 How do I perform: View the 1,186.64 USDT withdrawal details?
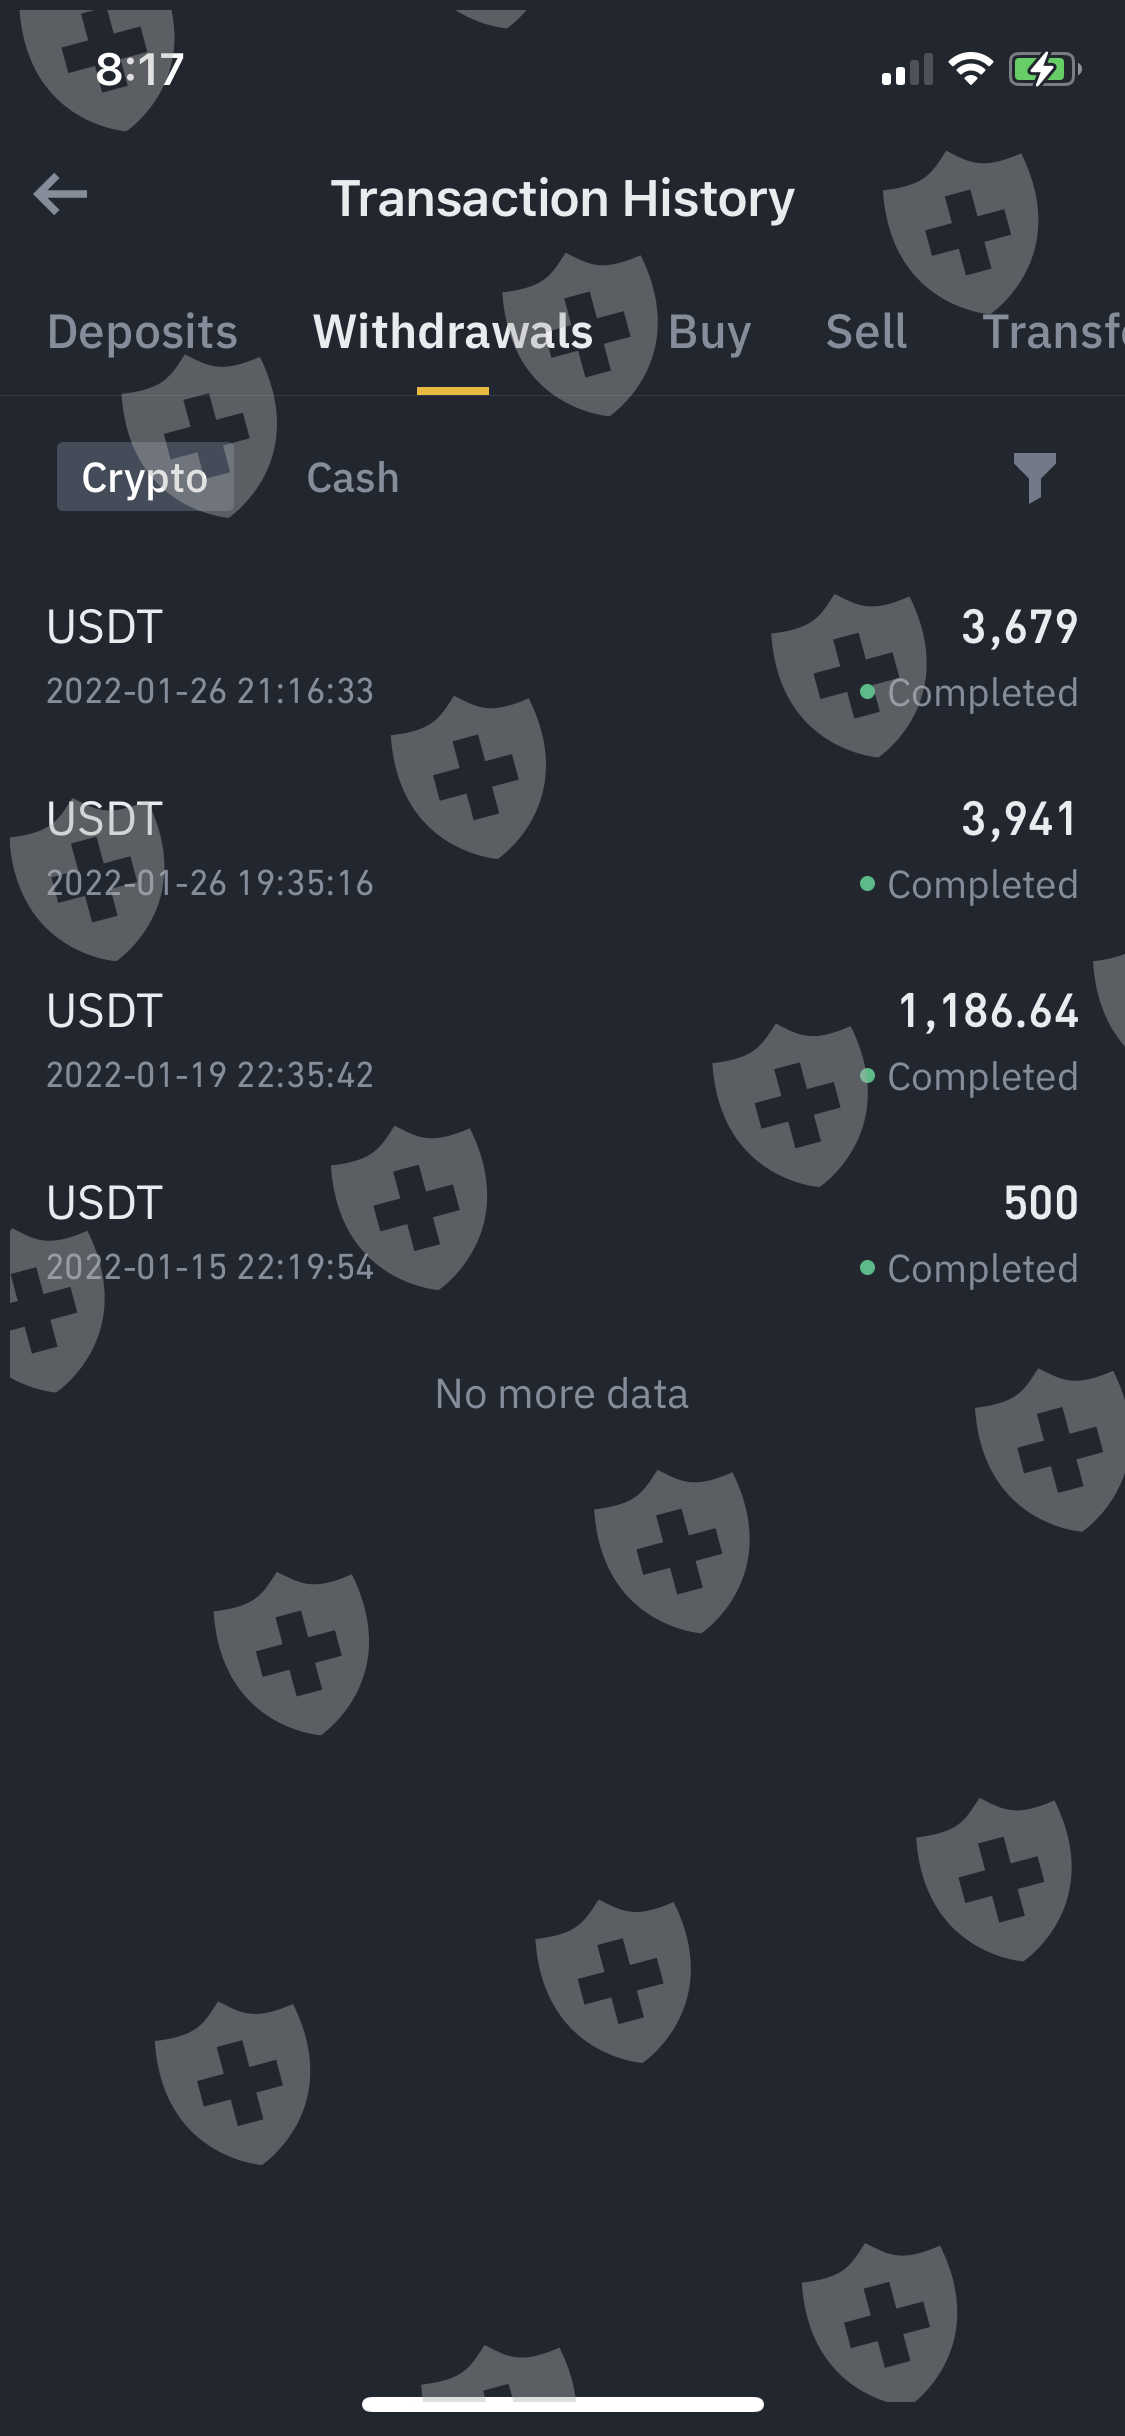point(562,1042)
